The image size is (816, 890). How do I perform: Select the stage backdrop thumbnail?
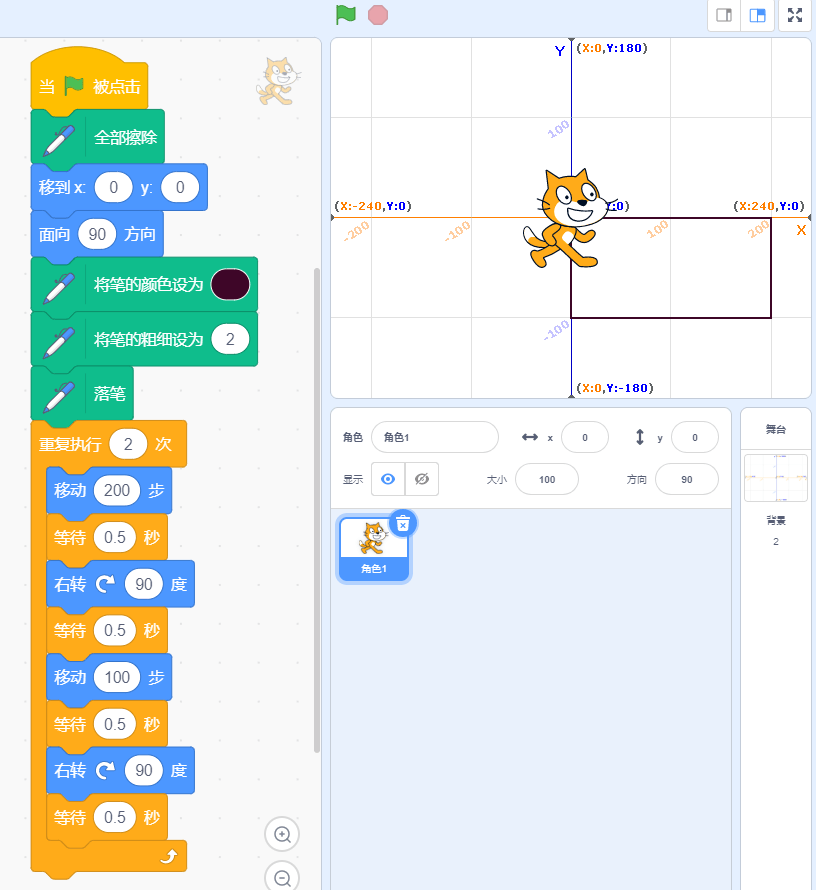(x=776, y=478)
